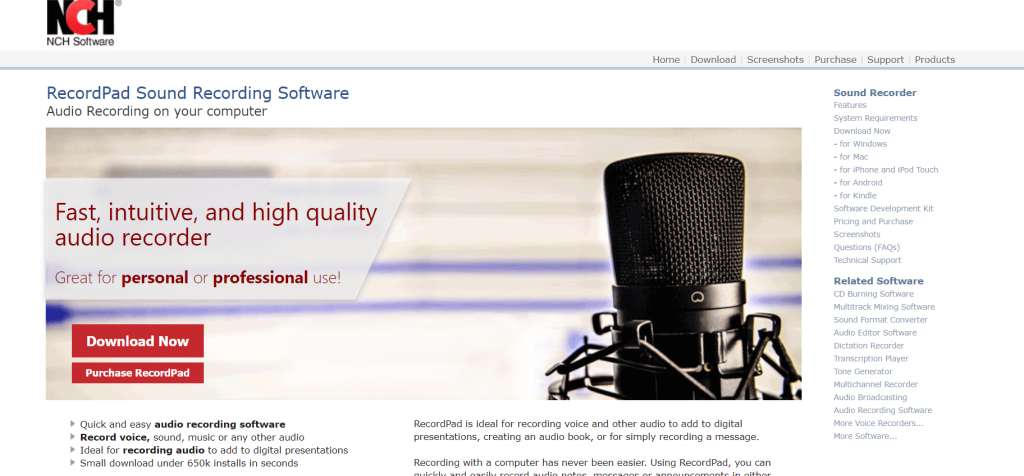Screen dimensions: 1024x476
Task: Open the Features sidebar link
Action: click(x=850, y=105)
